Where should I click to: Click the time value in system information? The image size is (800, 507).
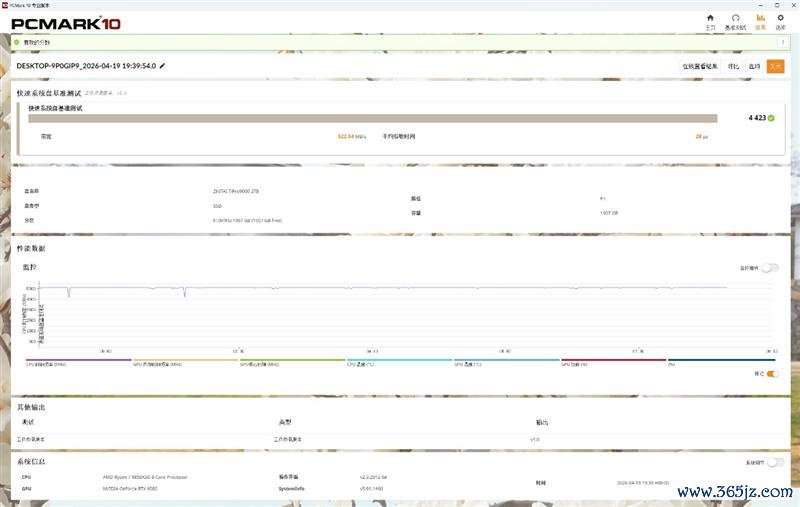(643, 483)
